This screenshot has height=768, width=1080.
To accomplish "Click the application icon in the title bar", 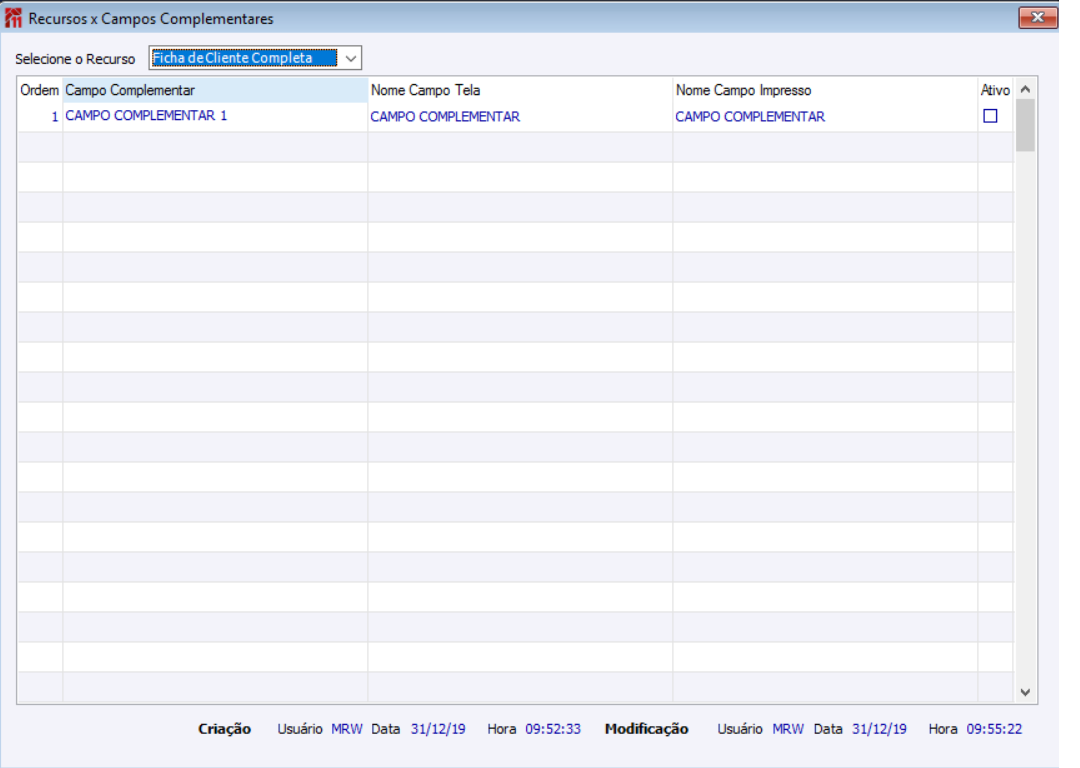I will (13, 19).
